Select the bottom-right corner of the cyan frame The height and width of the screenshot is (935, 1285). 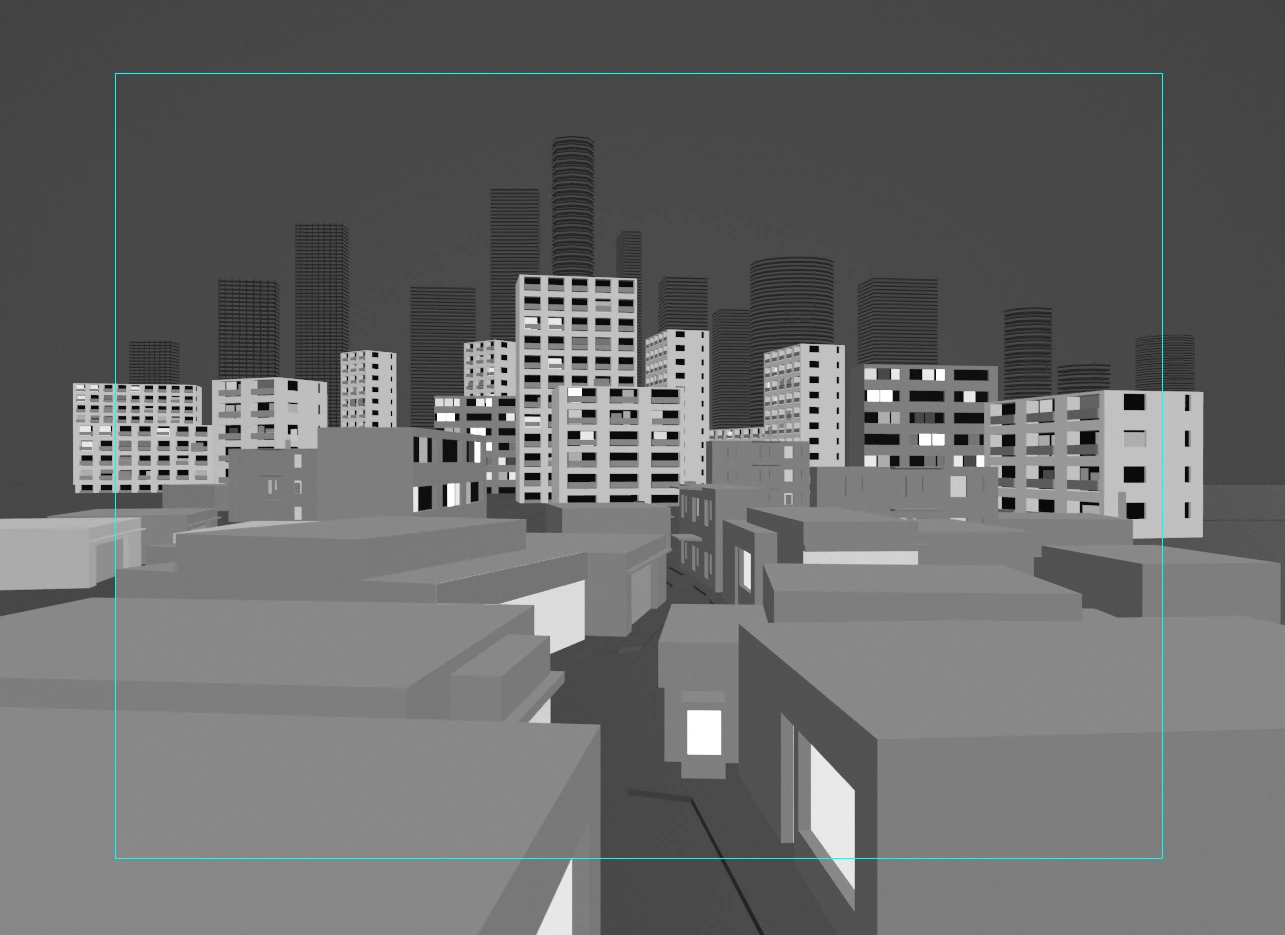click(1162, 858)
